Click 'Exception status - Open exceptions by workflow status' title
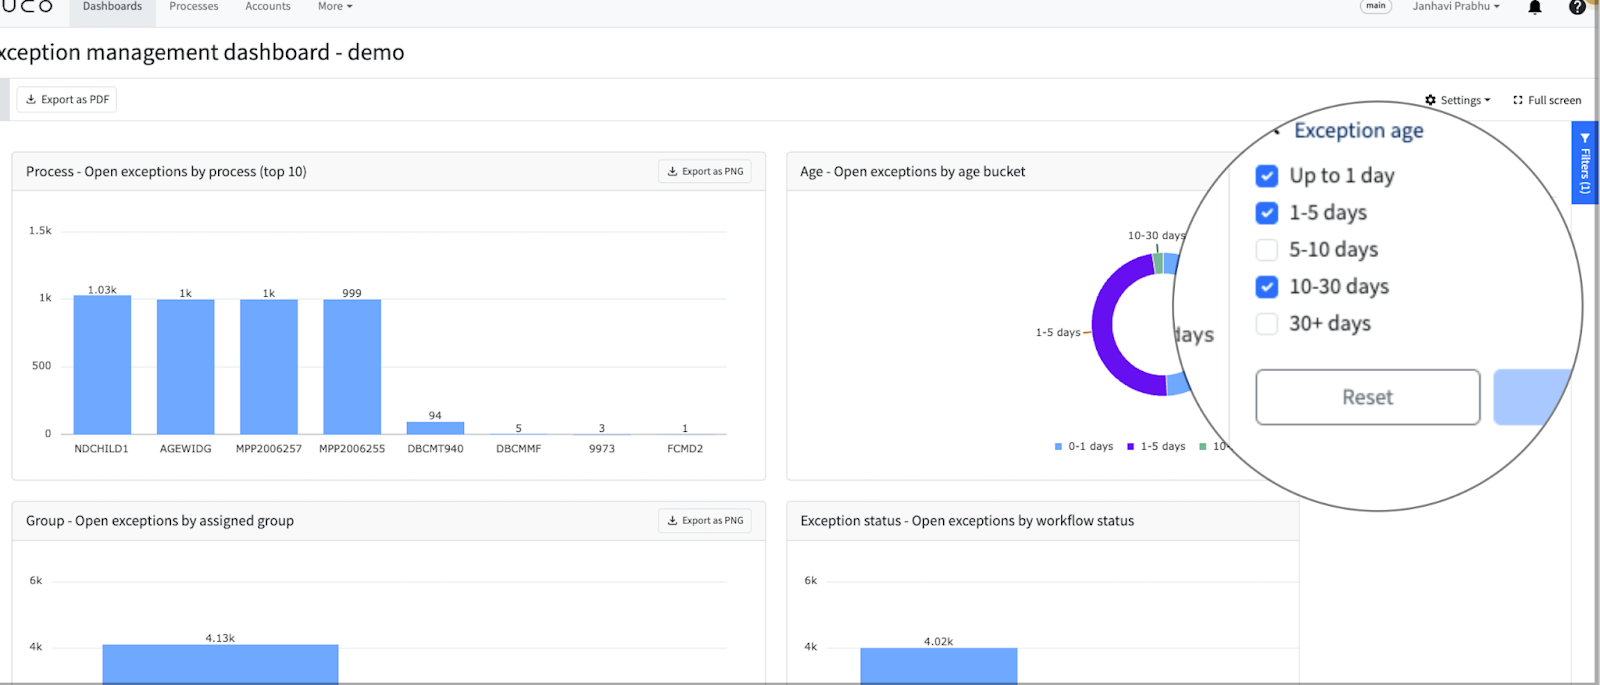 point(967,521)
